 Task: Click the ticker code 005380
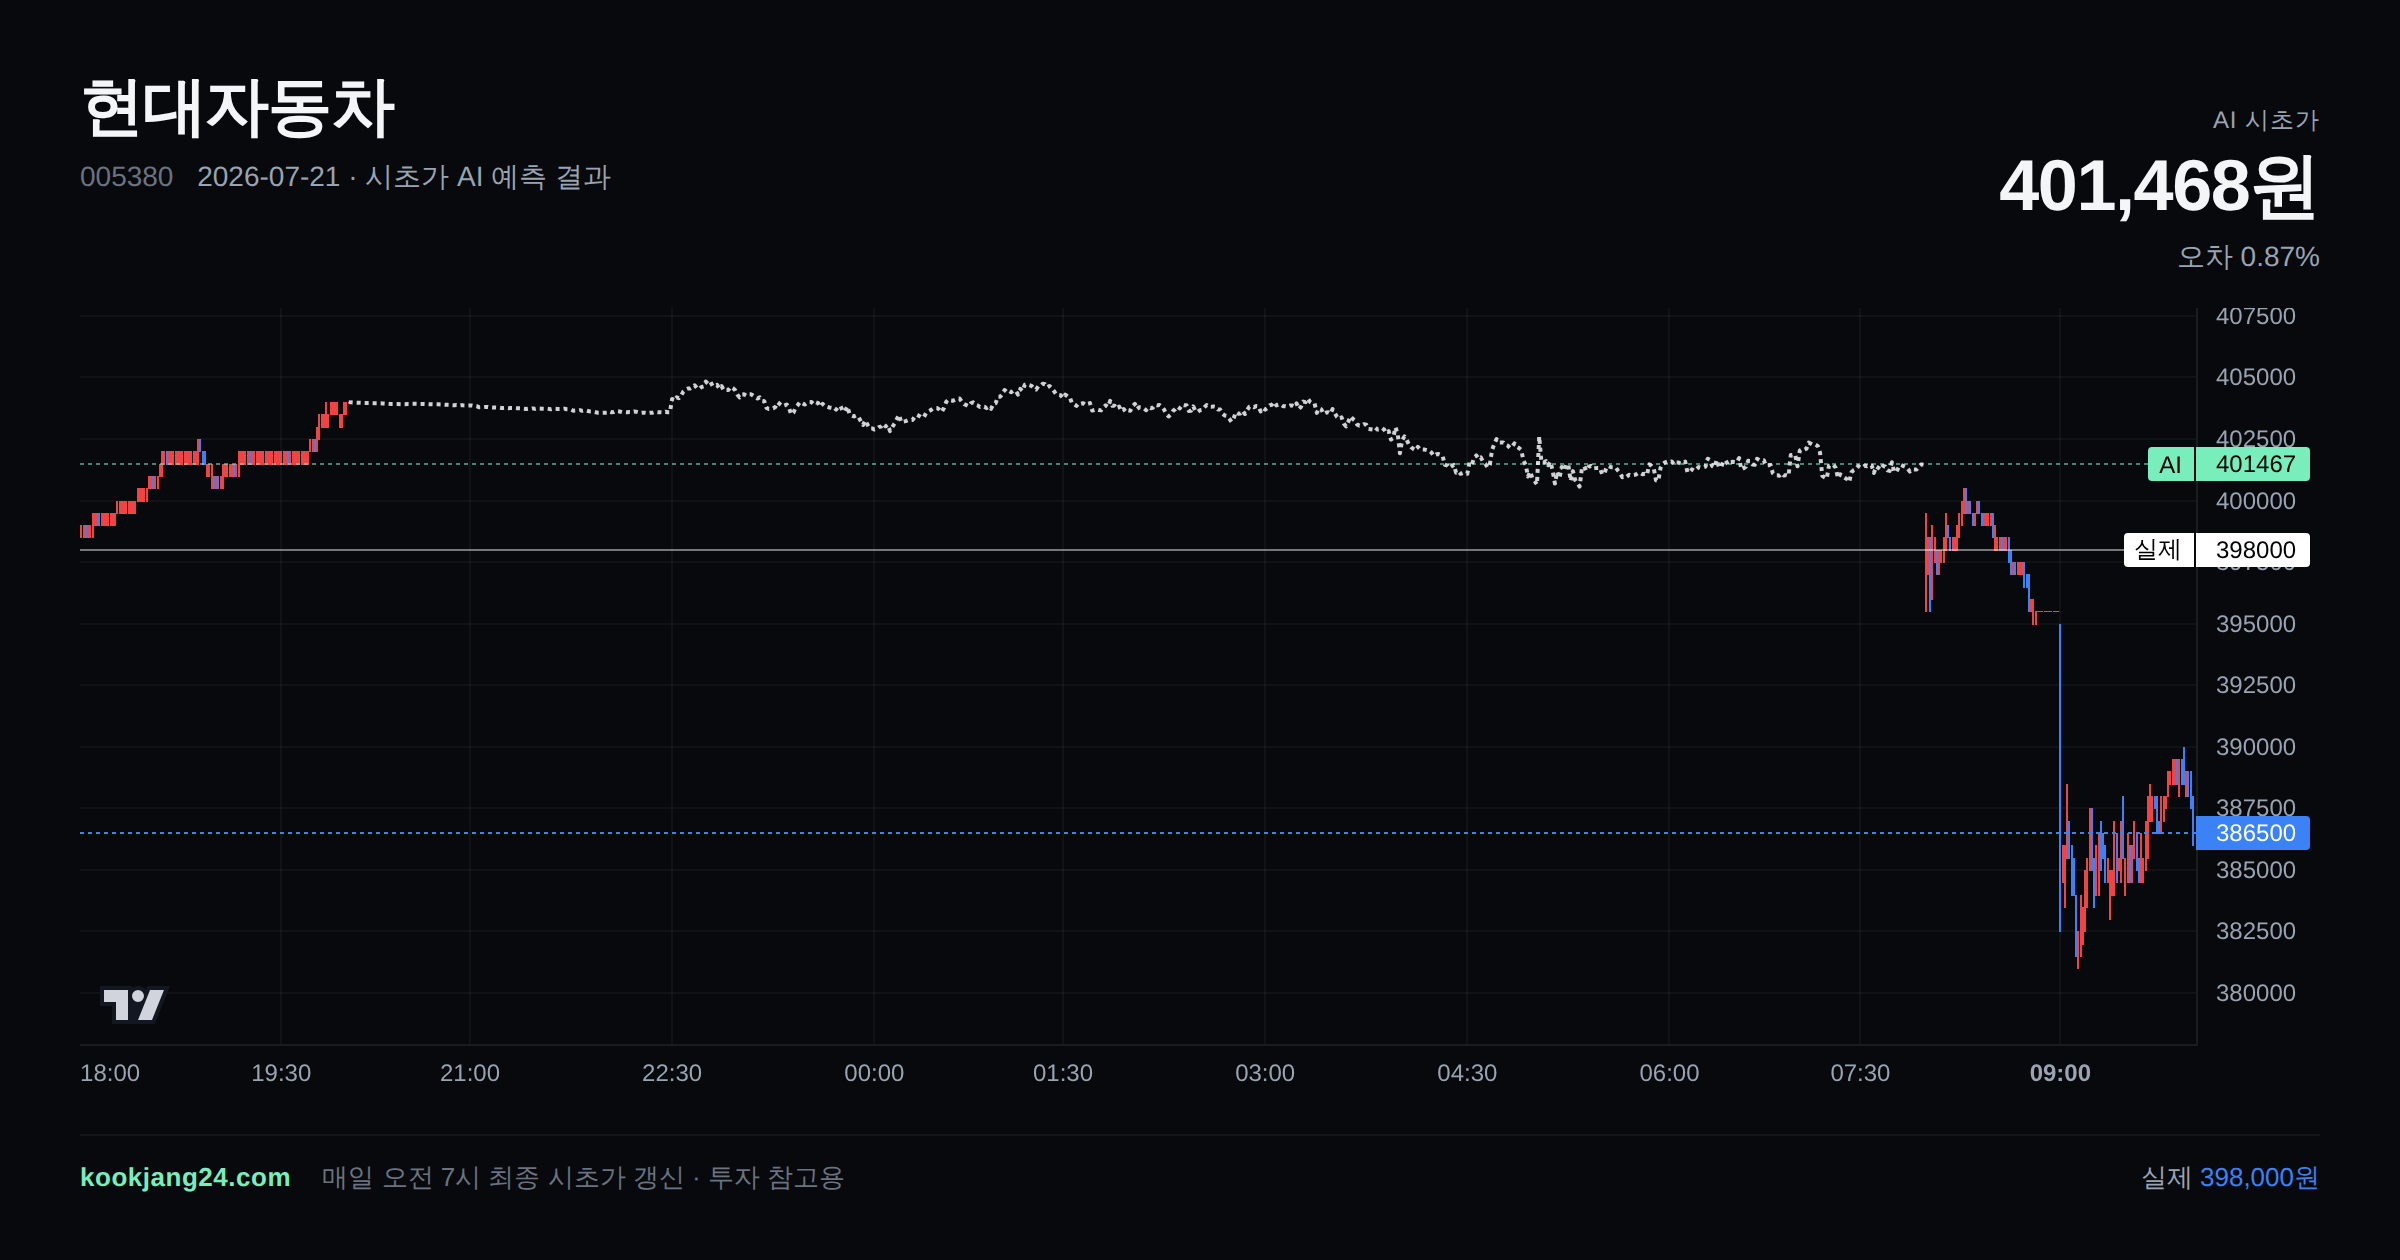(x=126, y=177)
